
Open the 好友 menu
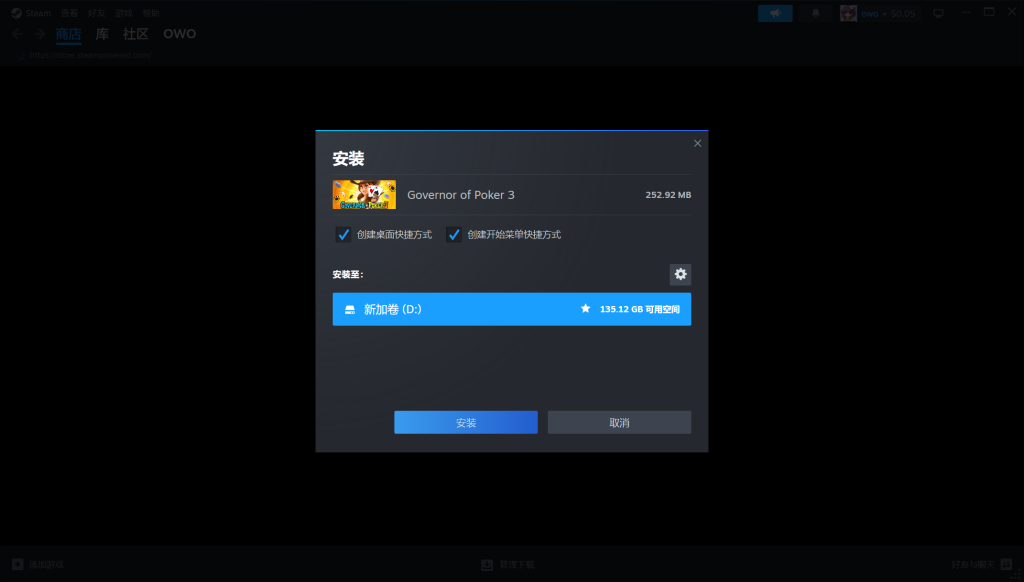(97, 13)
